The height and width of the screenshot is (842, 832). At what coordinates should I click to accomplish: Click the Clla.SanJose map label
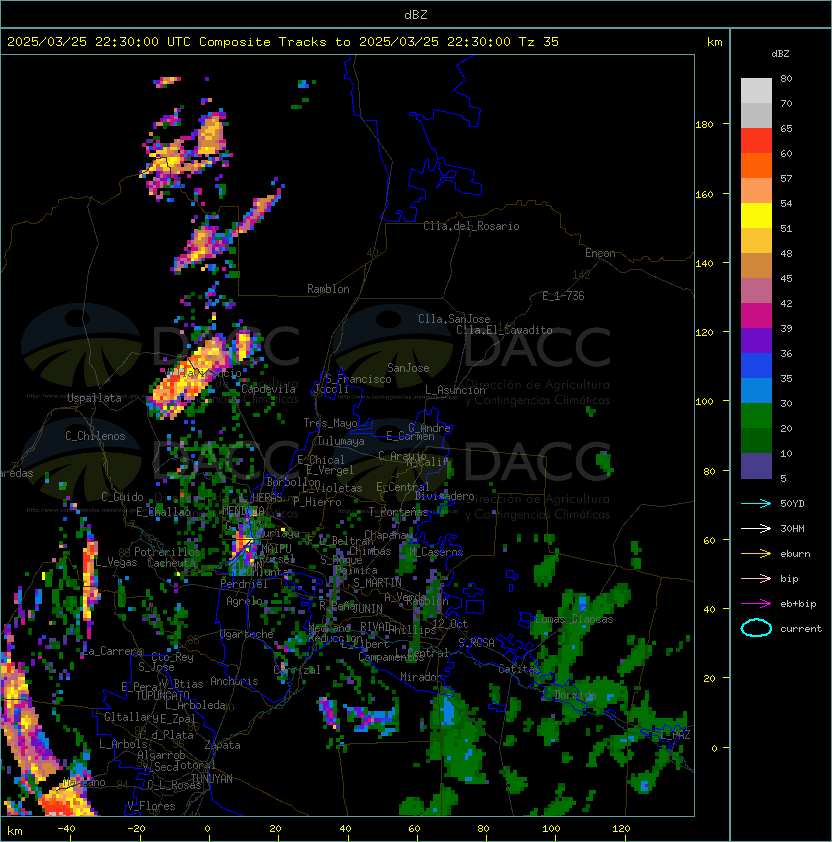tap(454, 319)
